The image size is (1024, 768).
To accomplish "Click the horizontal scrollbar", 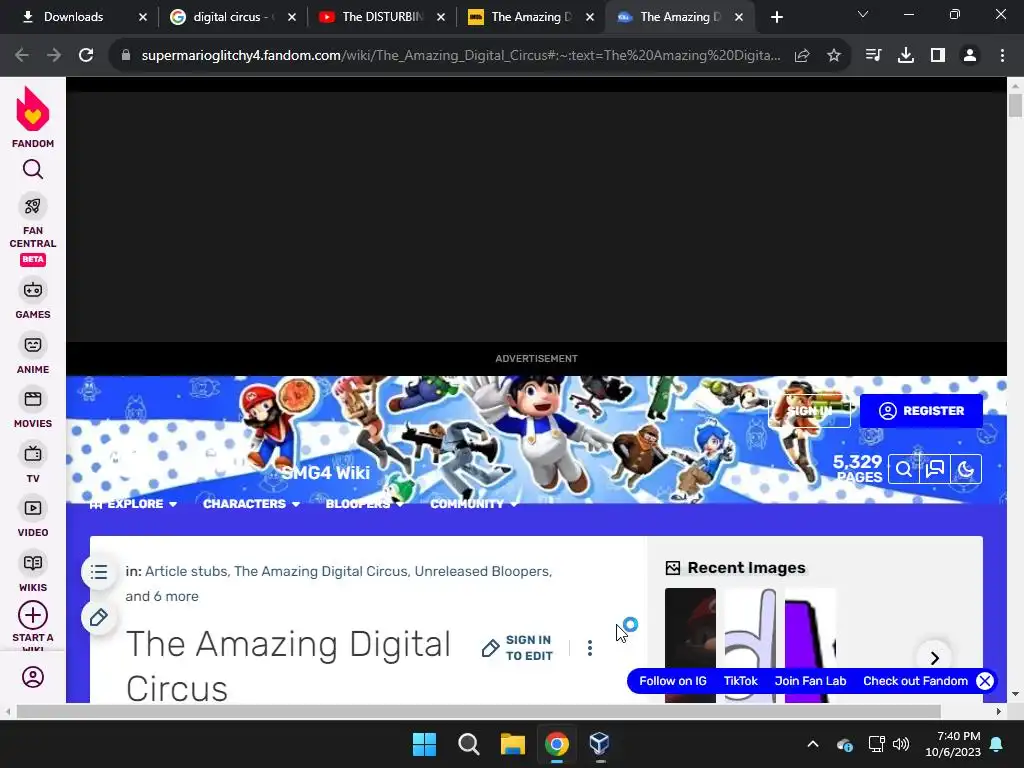I will tap(478, 711).
